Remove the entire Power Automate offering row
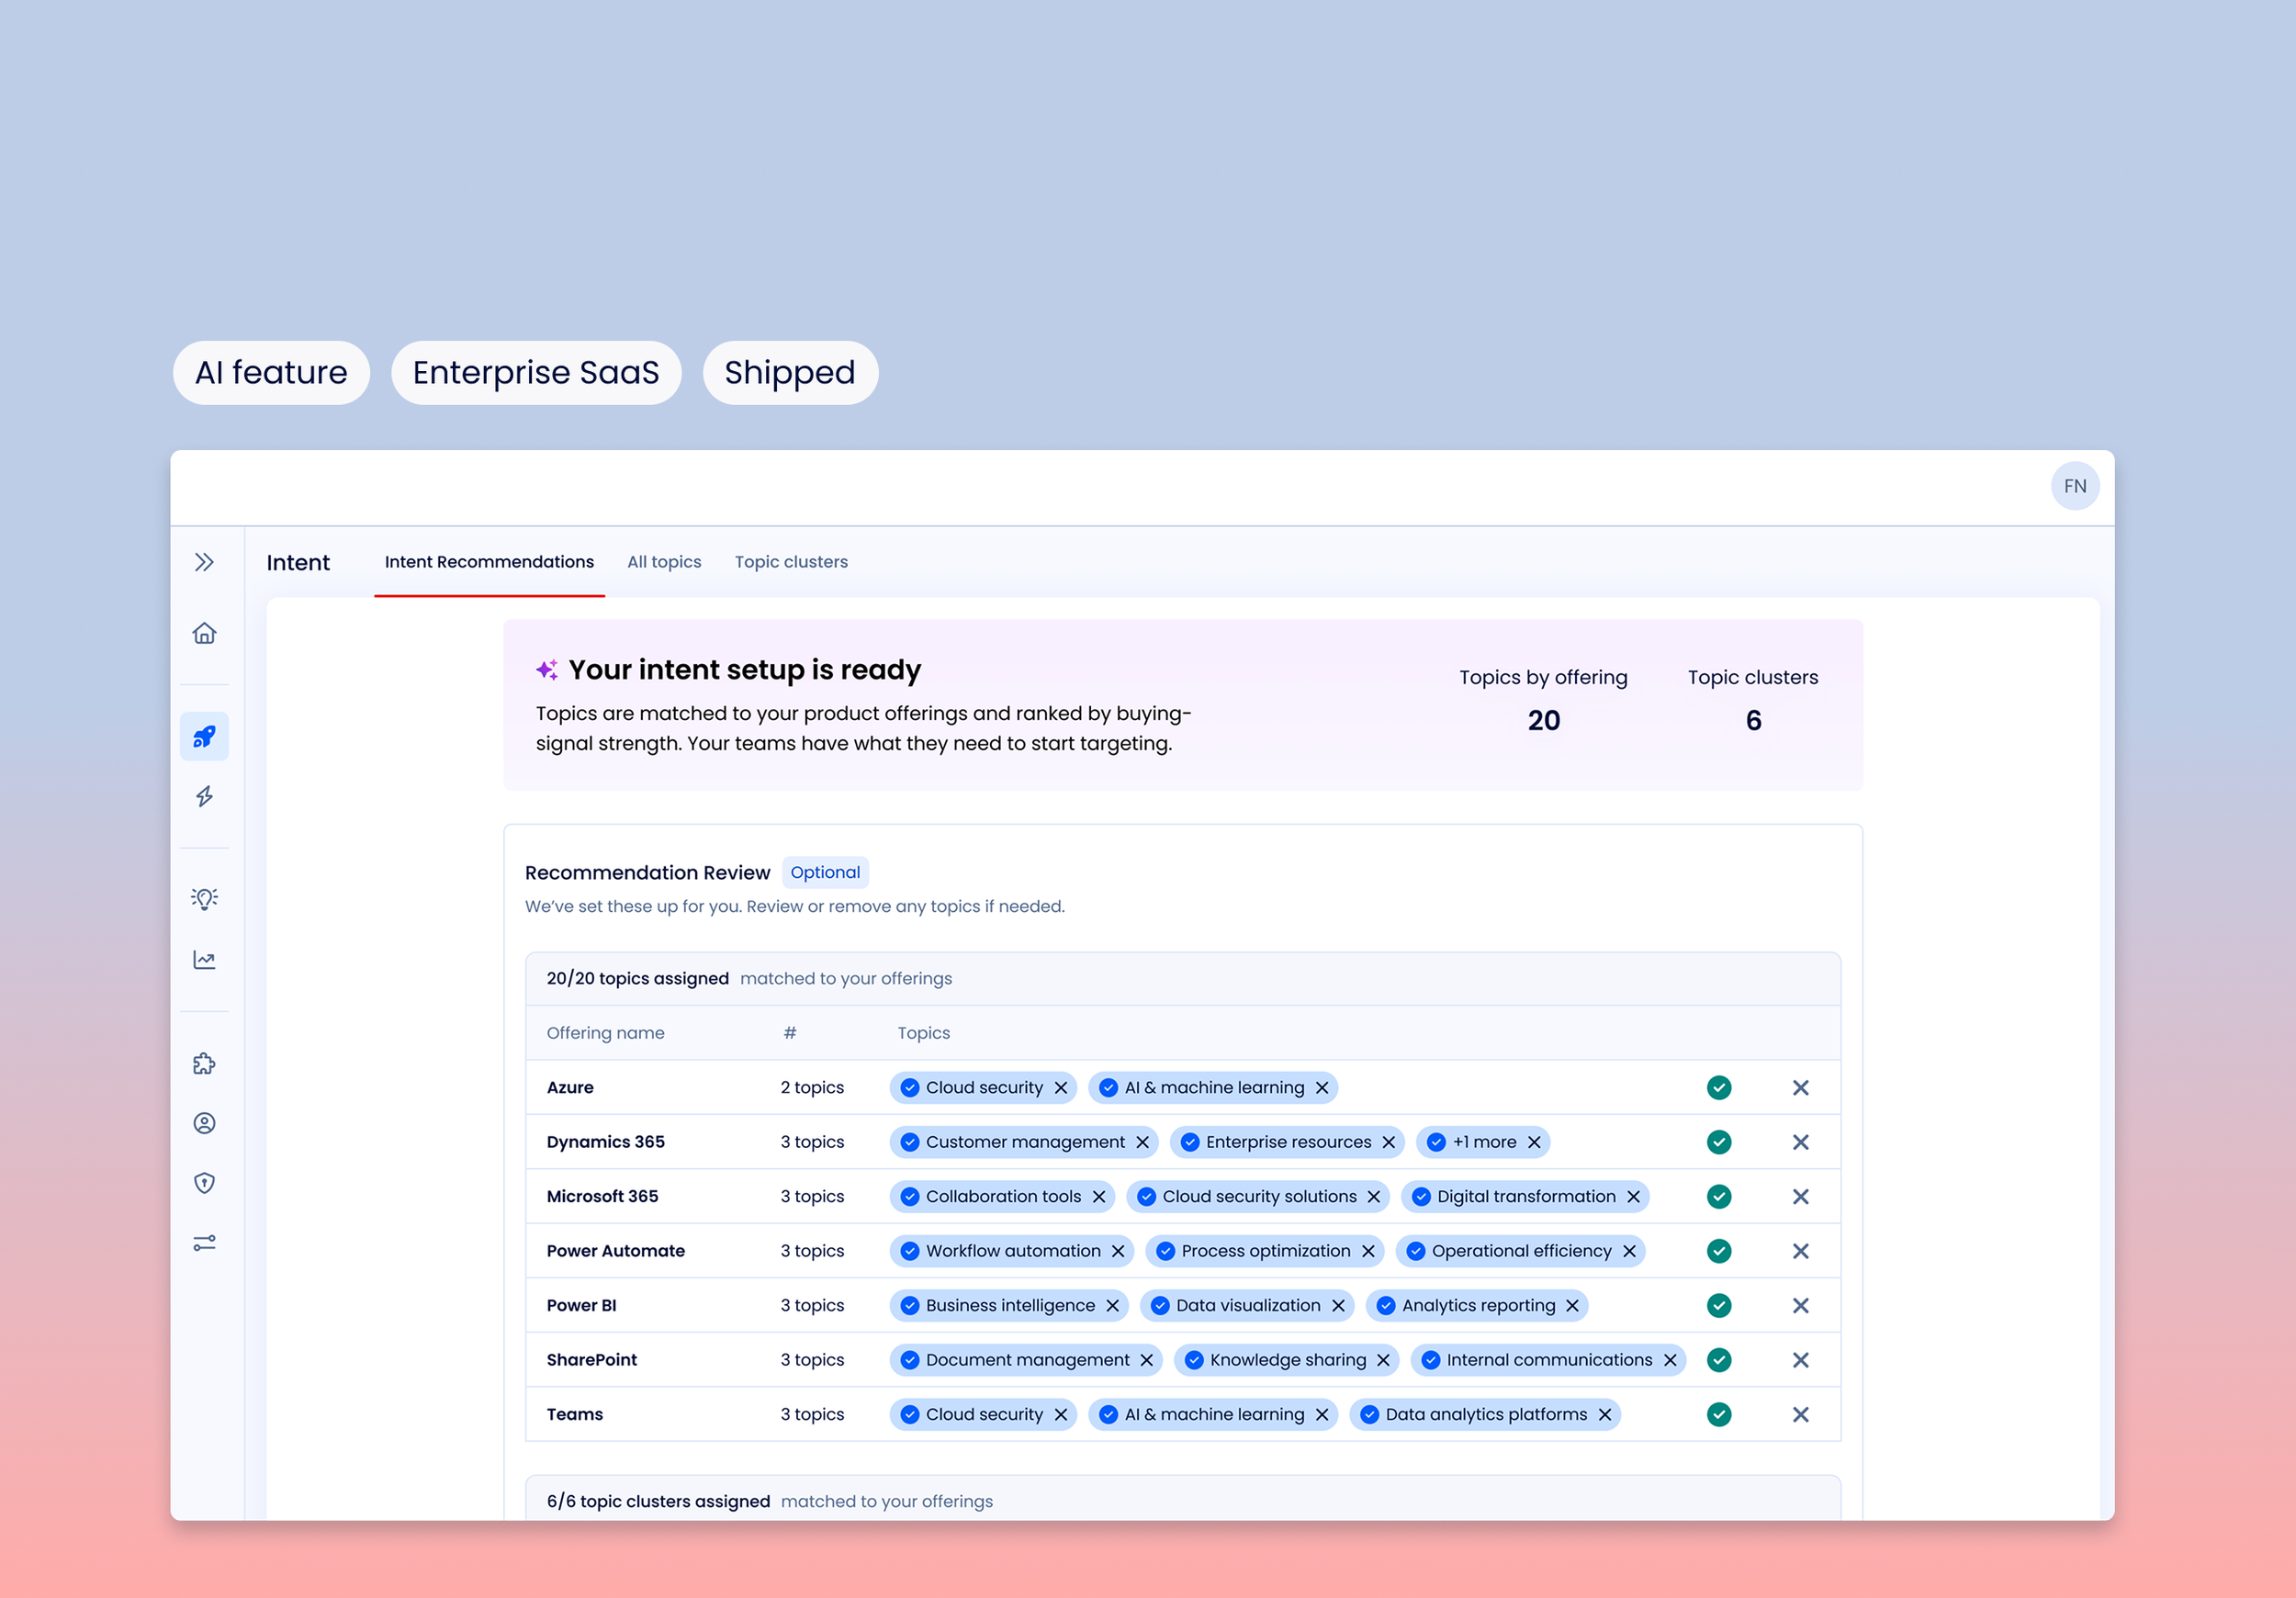2296x1598 pixels. tap(1800, 1251)
